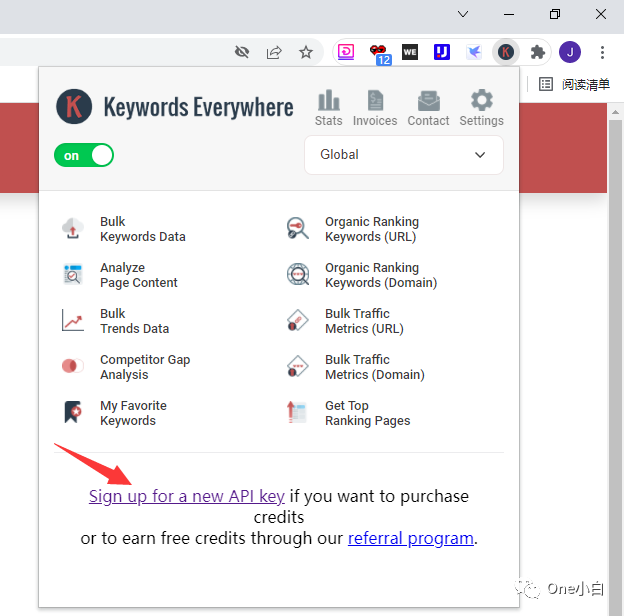Screen dimensions: 624x616
Task: Open Competitor Gap Analysis
Action: pyautogui.click(x=145, y=367)
